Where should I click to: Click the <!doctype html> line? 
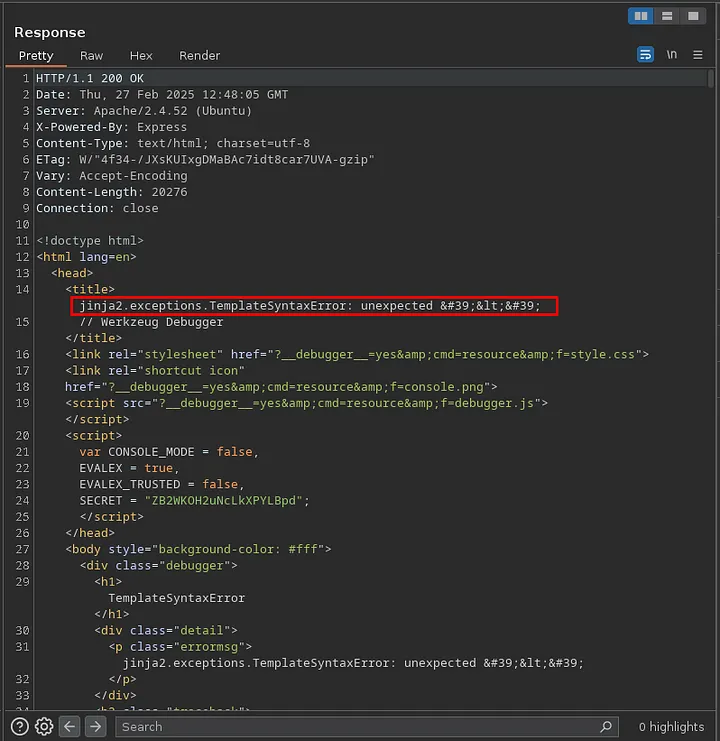pyautogui.click(x=90, y=241)
